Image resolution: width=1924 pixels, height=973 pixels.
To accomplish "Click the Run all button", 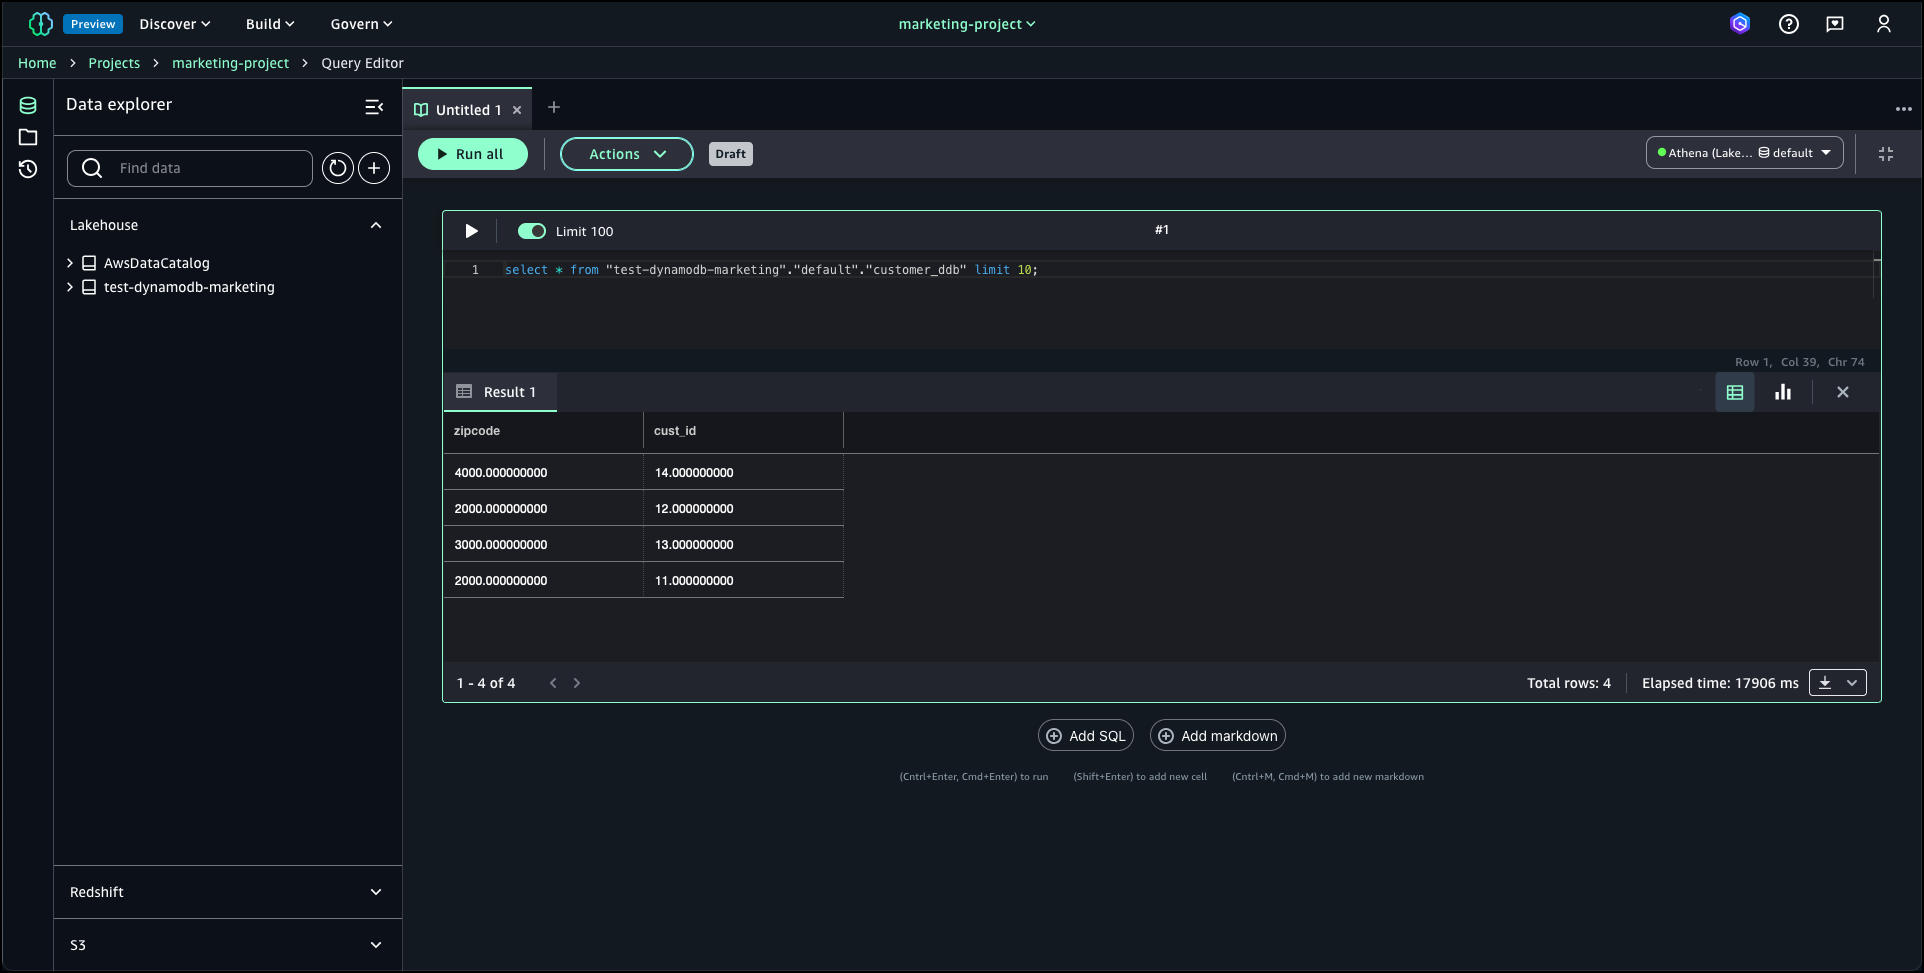I will [x=473, y=154].
